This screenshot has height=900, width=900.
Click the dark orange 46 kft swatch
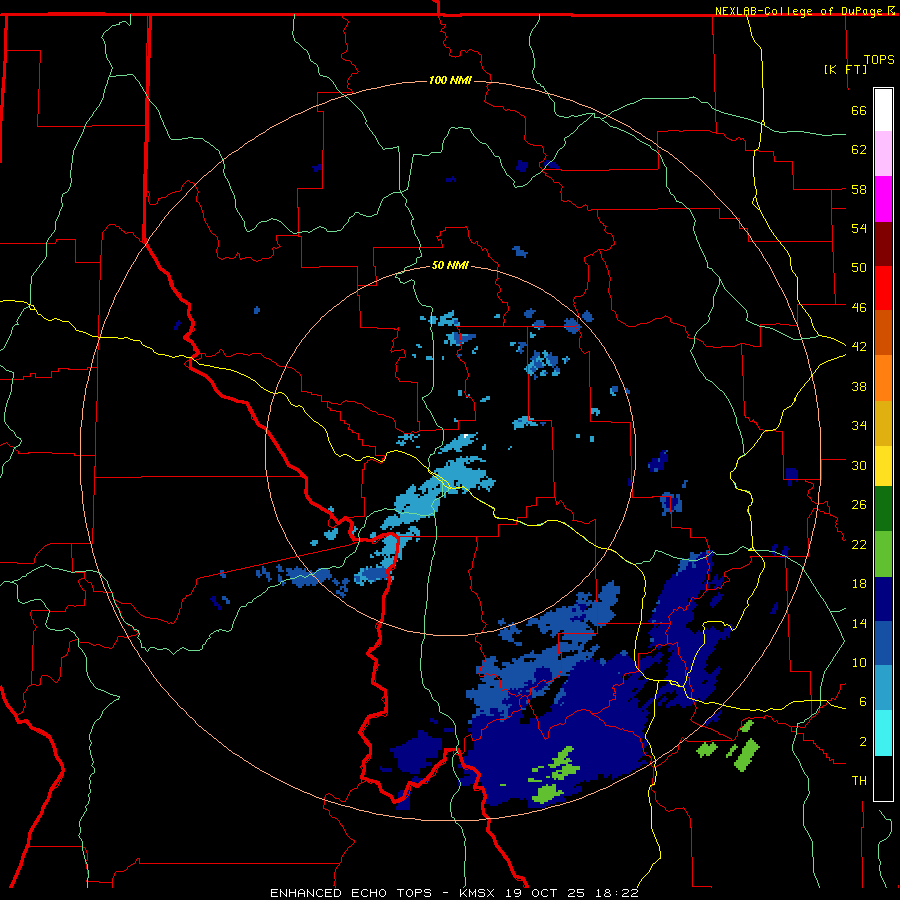(883, 333)
